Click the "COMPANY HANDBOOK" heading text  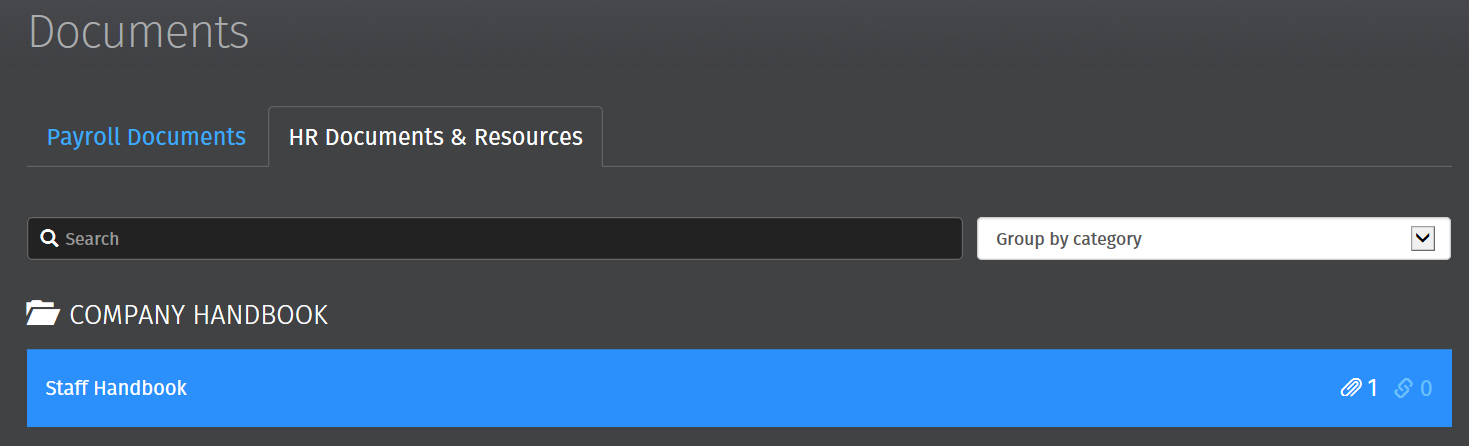tap(199, 314)
